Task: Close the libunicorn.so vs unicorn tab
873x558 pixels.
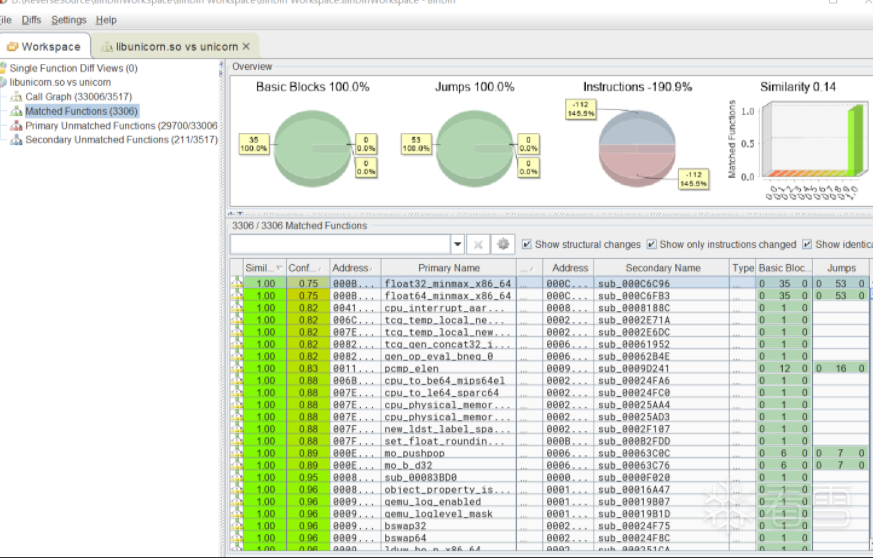Action: tap(246, 47)
